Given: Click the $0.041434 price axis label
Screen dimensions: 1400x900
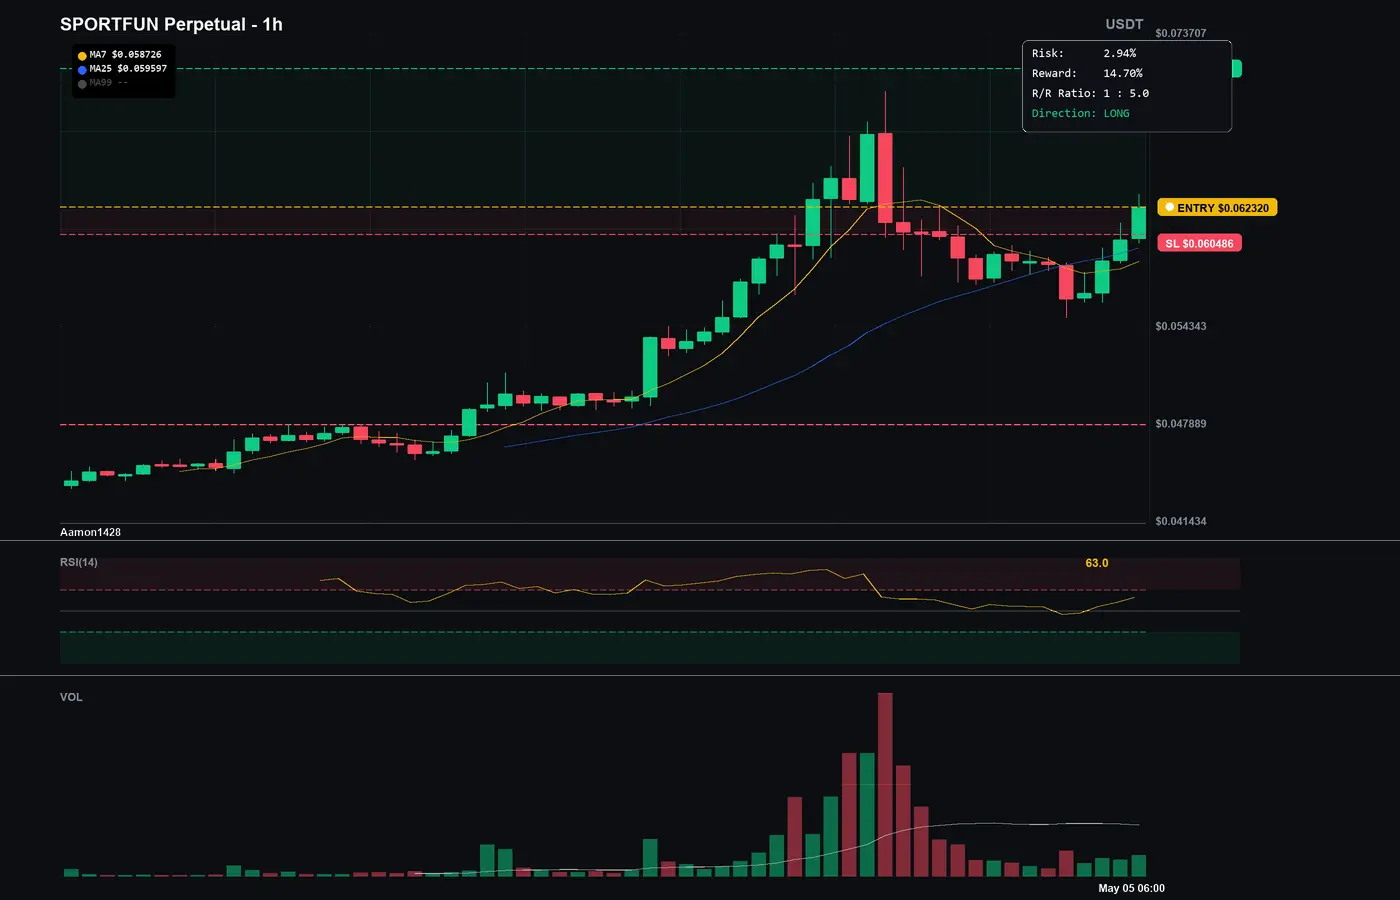Looking at the screenshot, I should tap(1180, 521).
